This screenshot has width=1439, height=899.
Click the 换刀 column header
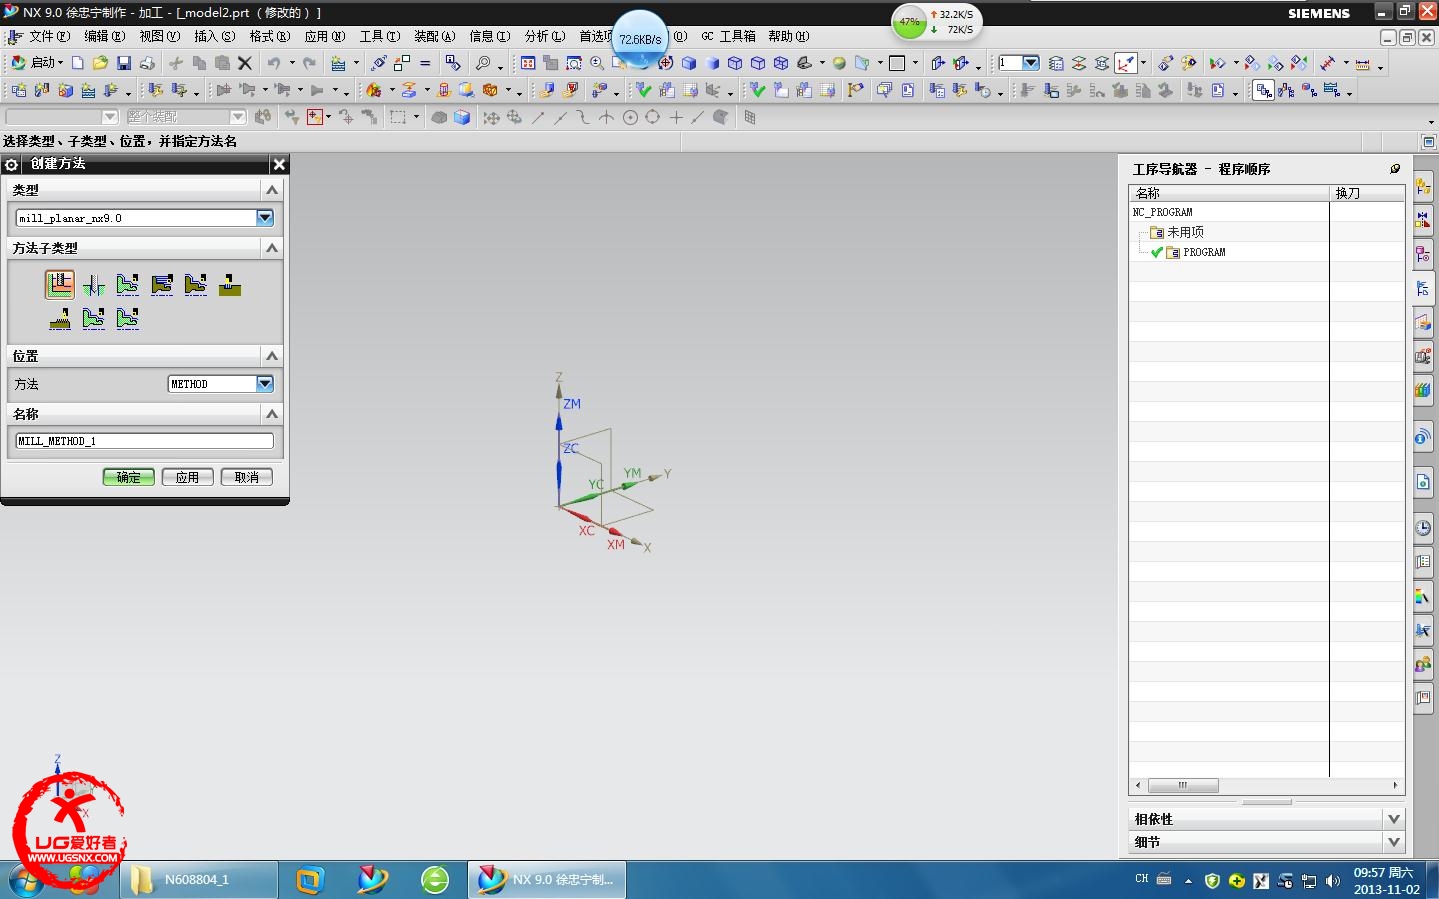1367,193
